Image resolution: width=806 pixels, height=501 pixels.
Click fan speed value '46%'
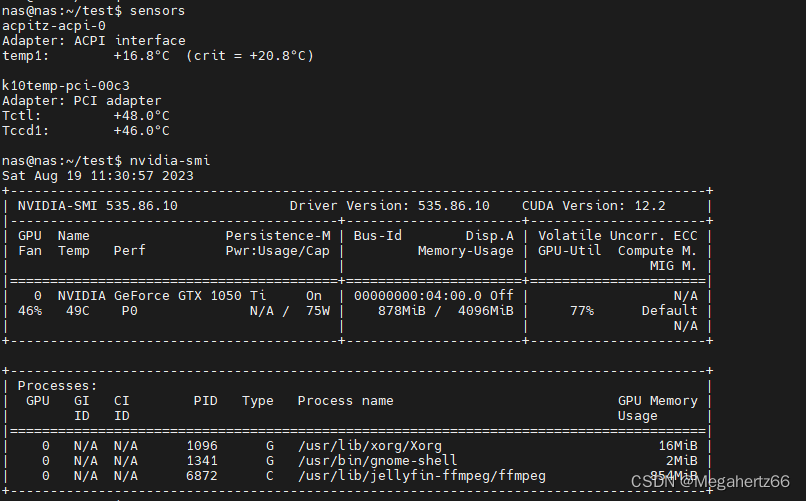30,311
